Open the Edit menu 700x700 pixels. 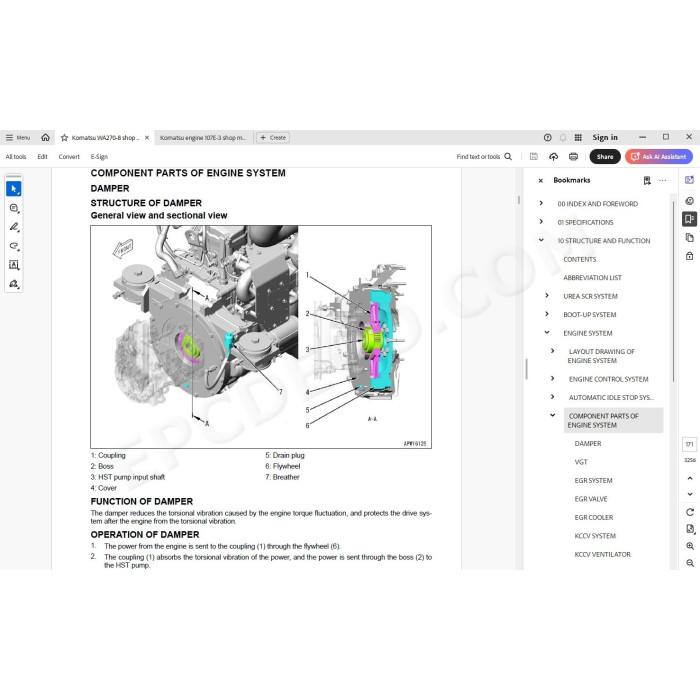coord(42,157)
